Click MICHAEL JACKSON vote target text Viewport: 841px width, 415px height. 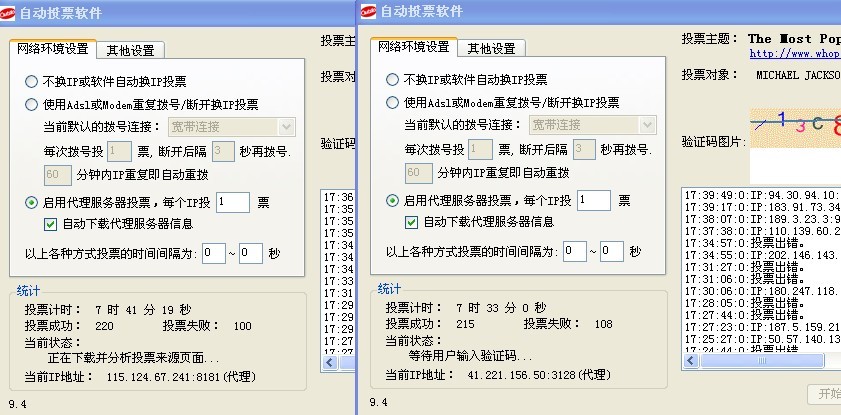(x=798, y=75)
